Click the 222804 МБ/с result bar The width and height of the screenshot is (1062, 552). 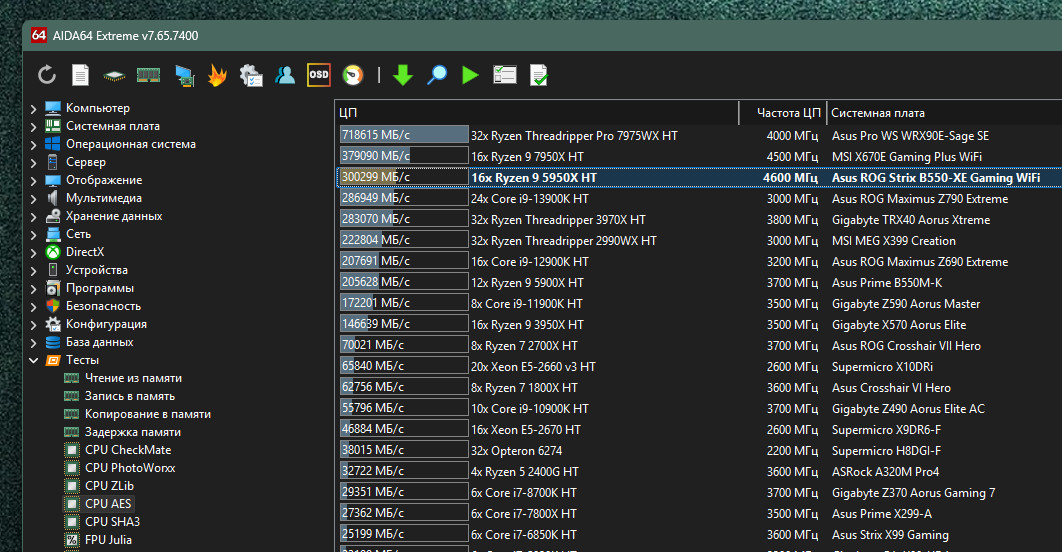404,240
